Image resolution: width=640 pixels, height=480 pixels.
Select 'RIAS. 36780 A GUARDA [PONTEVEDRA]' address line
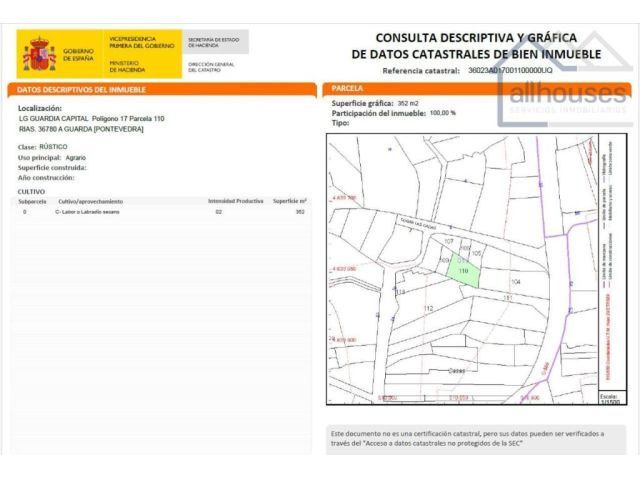[81, 129]
